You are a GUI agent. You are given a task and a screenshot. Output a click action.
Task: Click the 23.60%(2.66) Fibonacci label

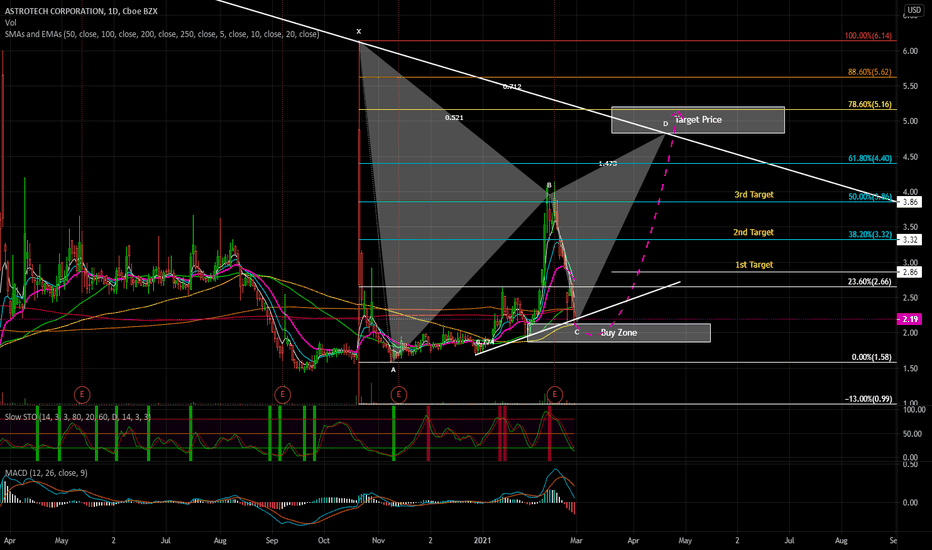click(870, 281)
